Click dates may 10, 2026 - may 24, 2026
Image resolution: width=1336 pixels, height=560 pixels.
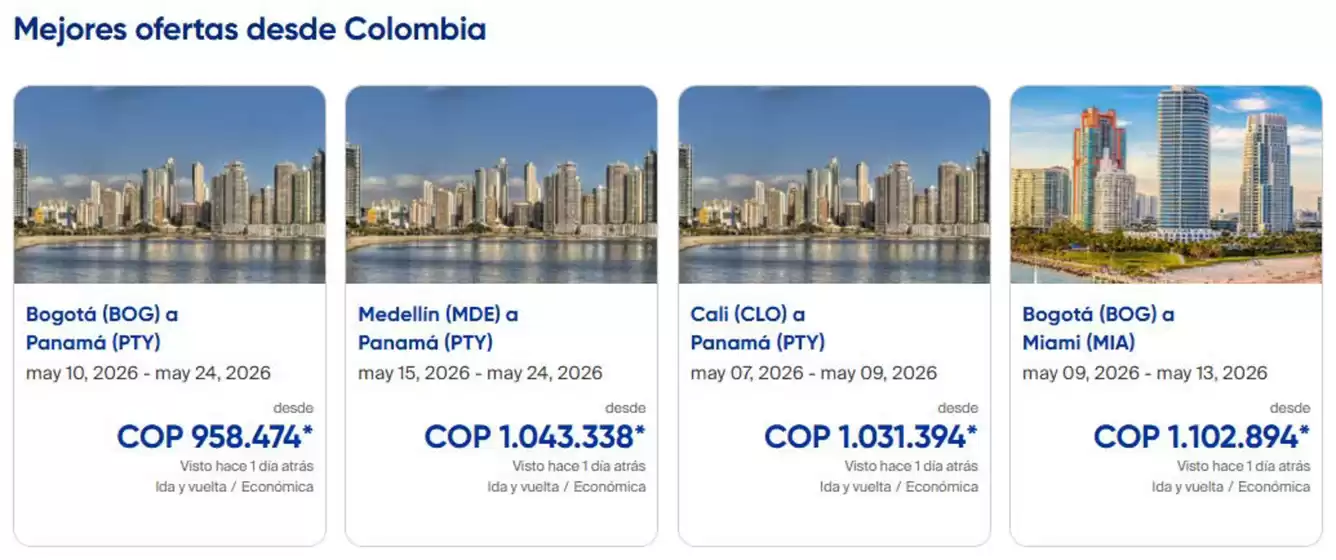click(148, 373)
